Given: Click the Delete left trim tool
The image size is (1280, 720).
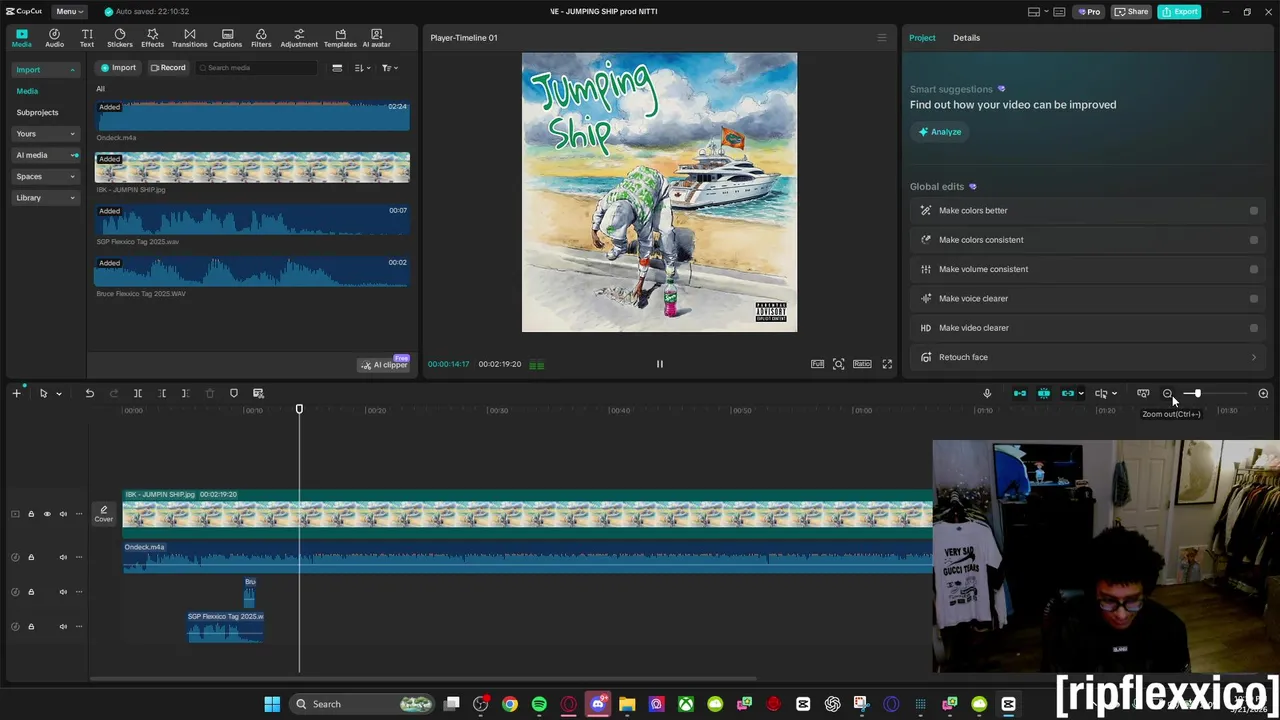Looking at the screenshot, I should coord(162,393).
